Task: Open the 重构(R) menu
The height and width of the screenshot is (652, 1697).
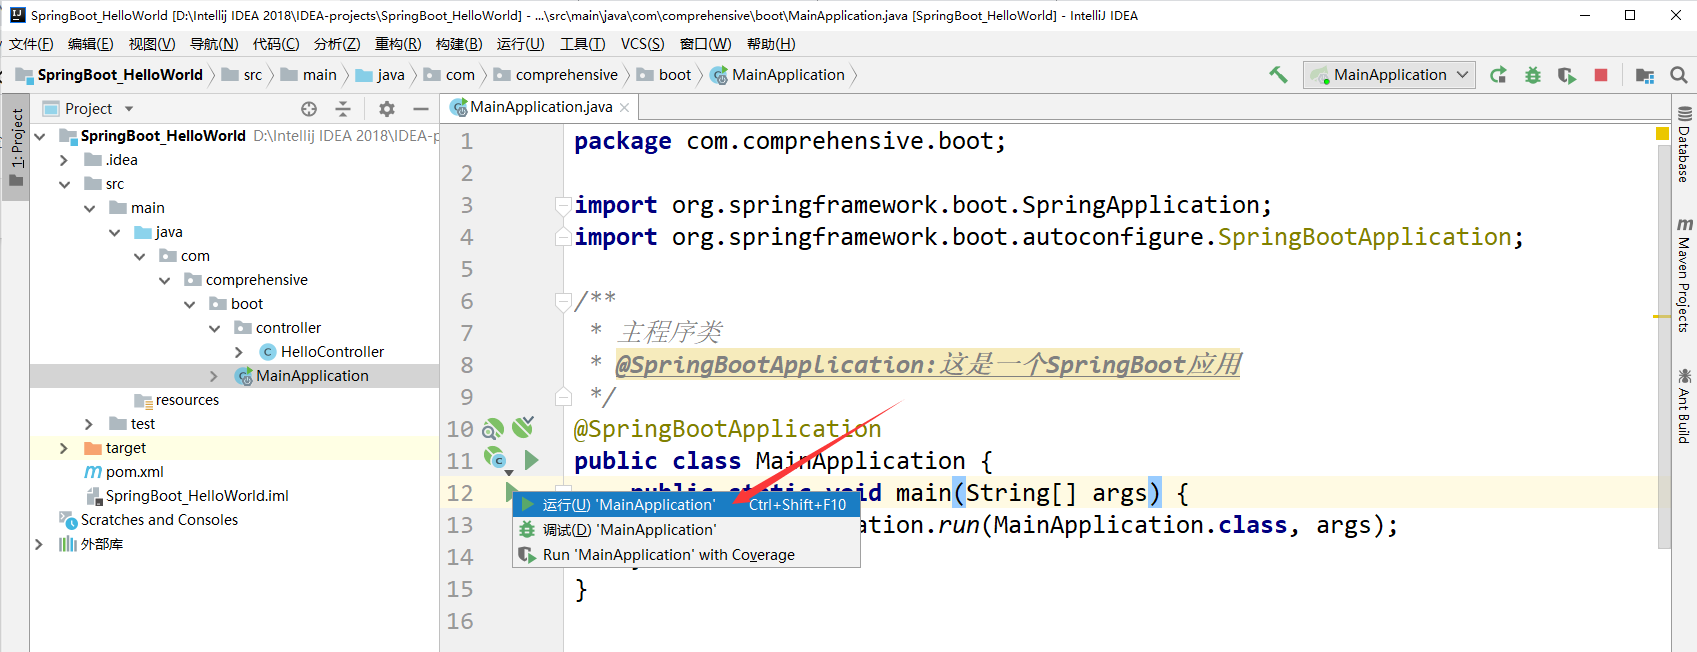Action: pyautogui.click(x=398, y=44)
